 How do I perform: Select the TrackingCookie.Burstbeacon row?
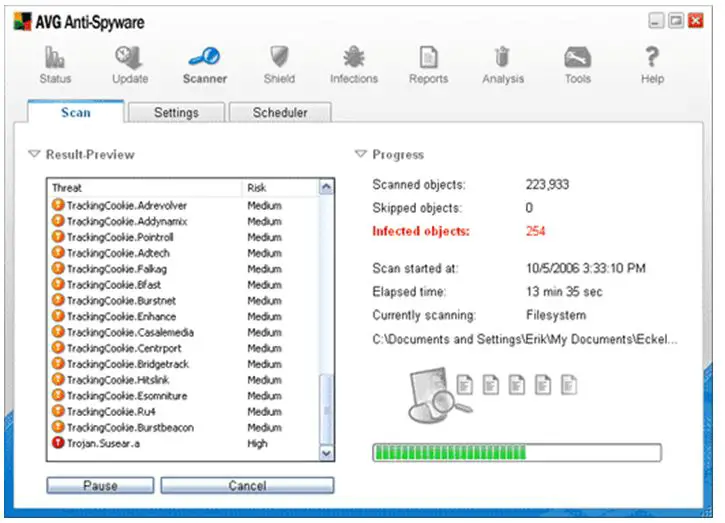pyautogui.click(x=184, y=427)
